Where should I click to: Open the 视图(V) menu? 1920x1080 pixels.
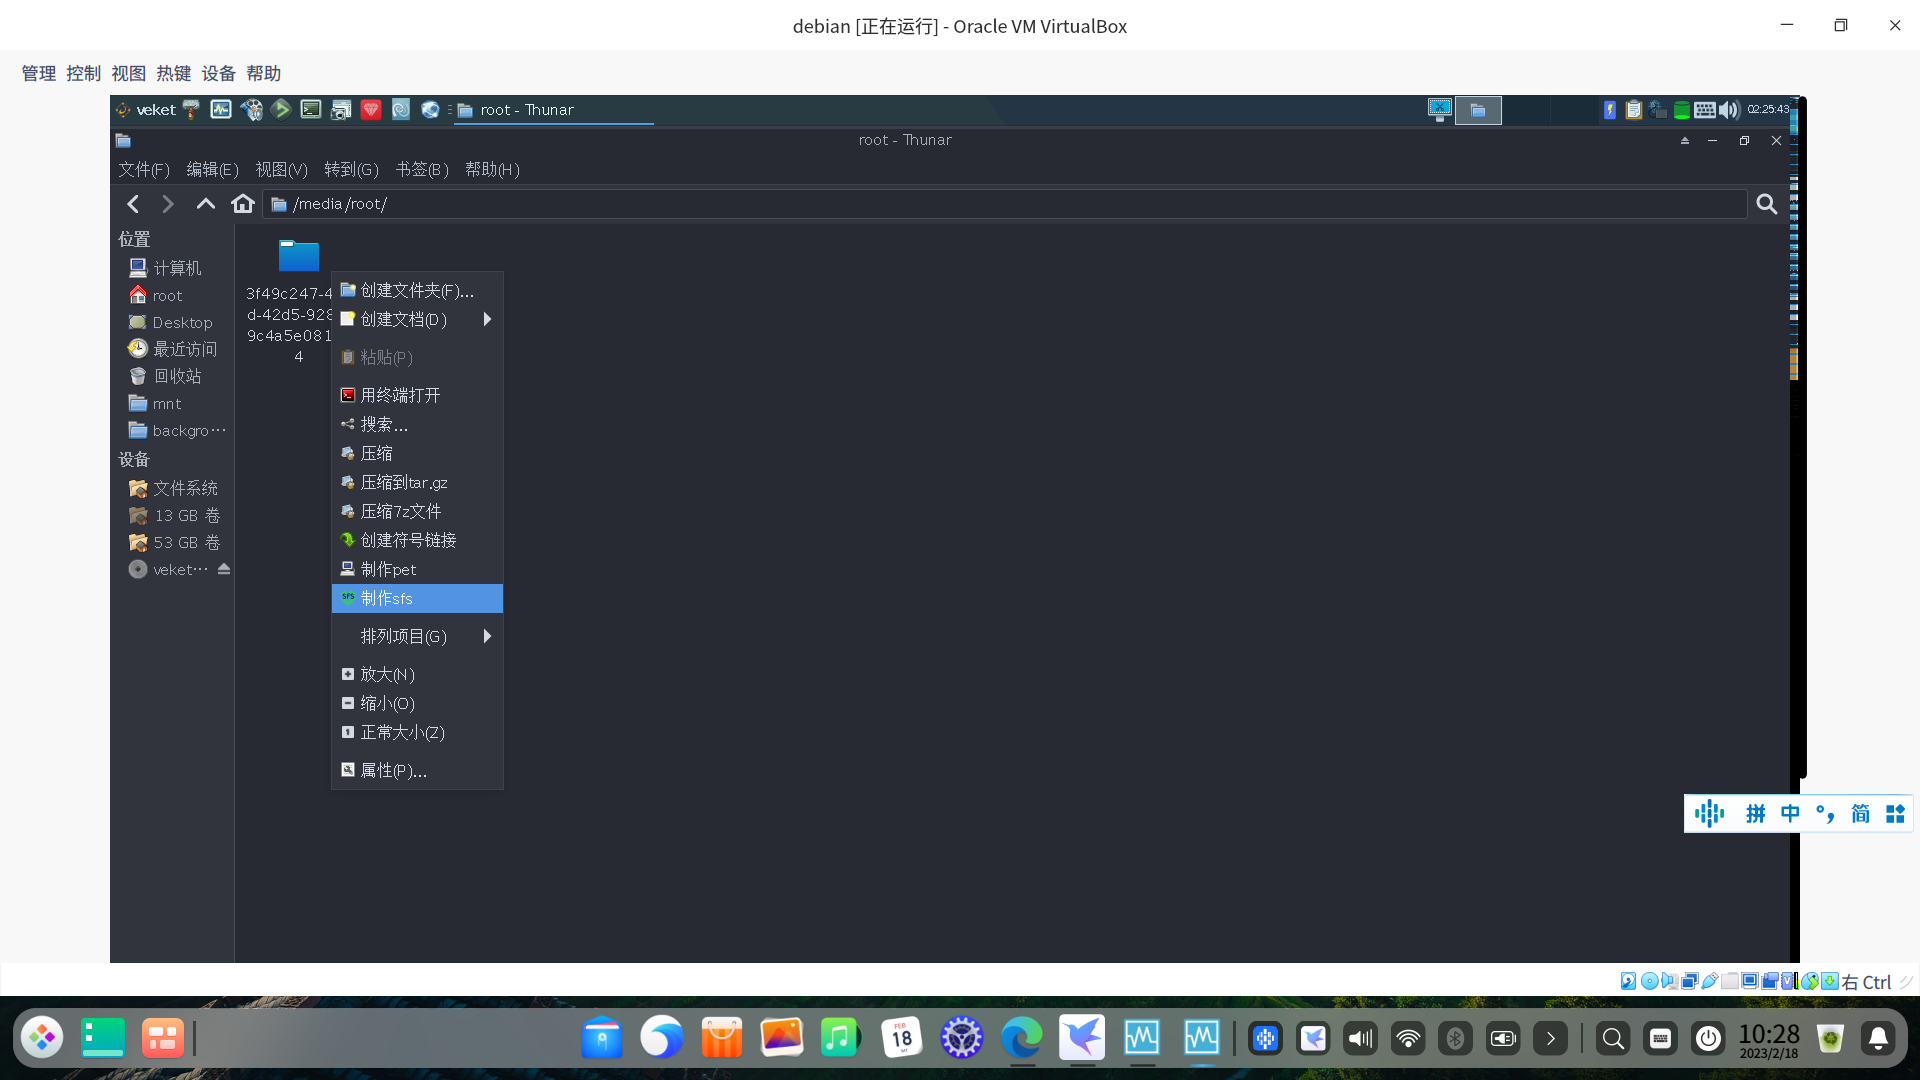281,170
